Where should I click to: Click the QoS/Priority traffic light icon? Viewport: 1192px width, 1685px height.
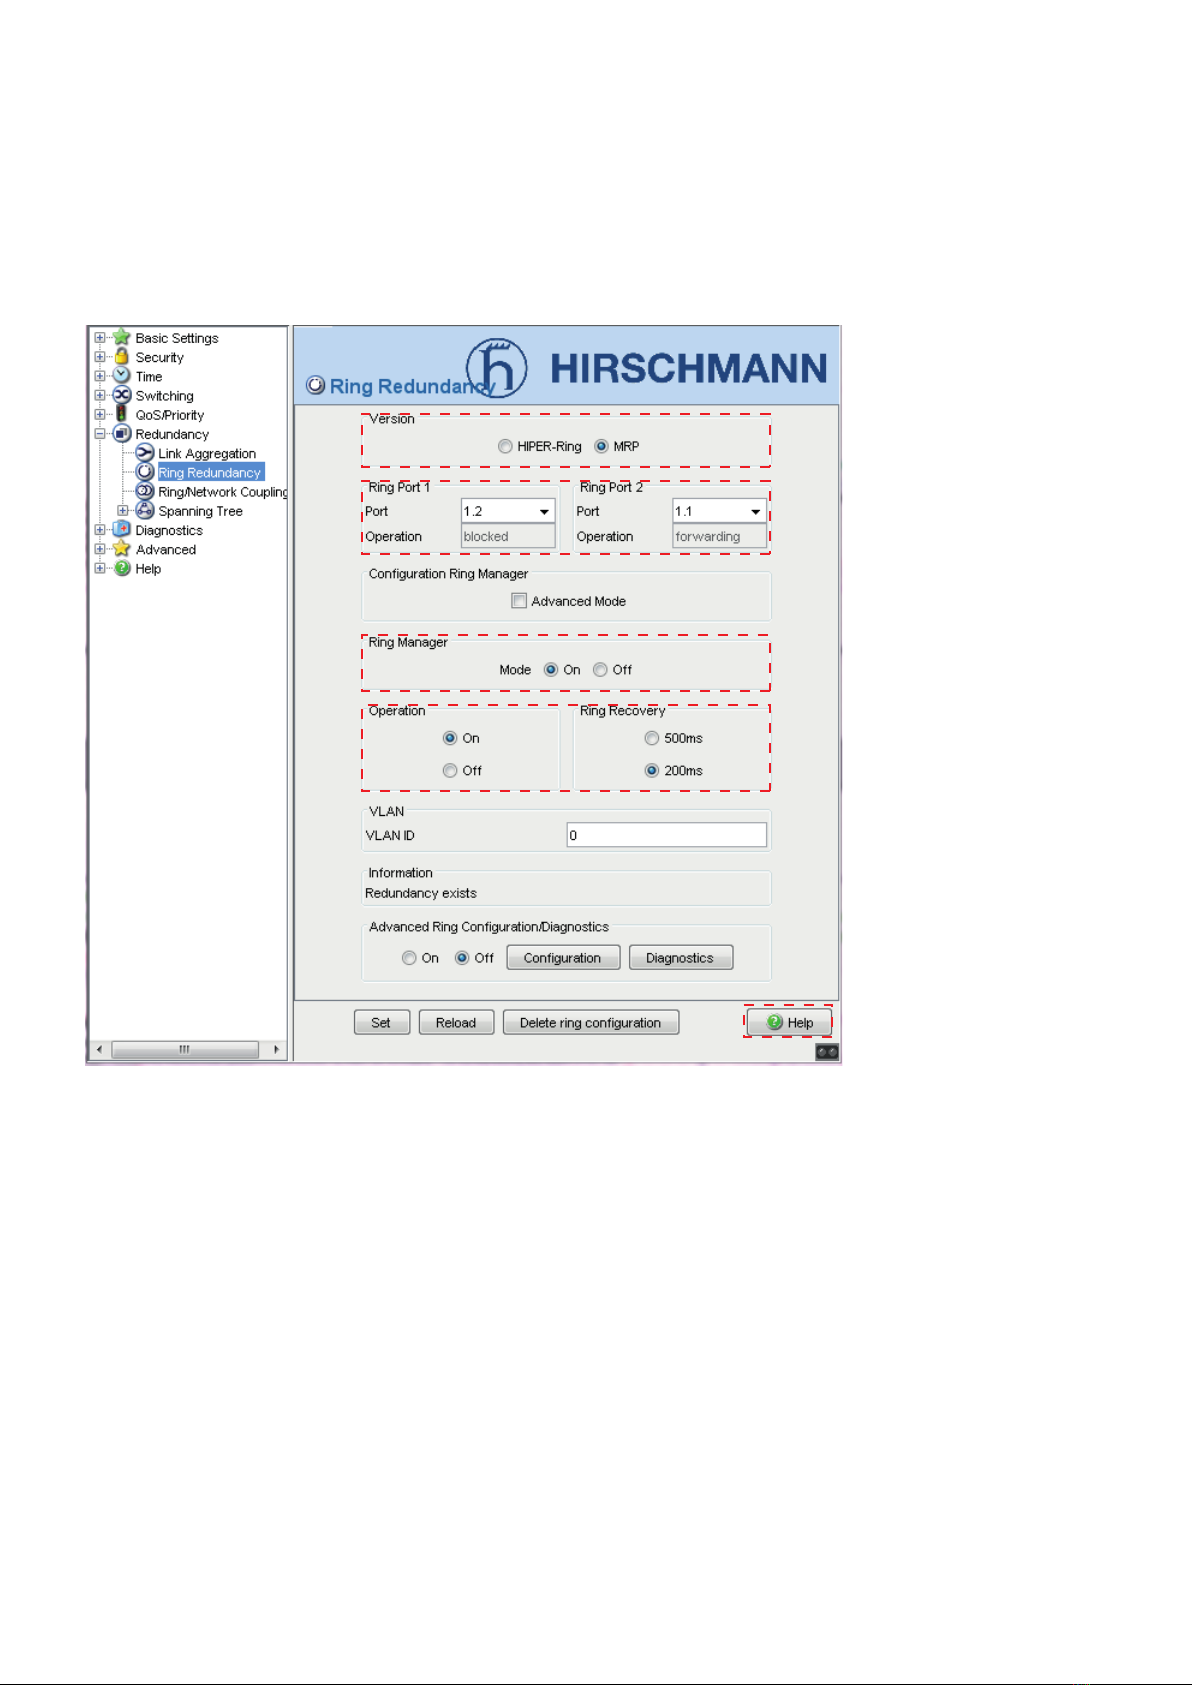121,414
